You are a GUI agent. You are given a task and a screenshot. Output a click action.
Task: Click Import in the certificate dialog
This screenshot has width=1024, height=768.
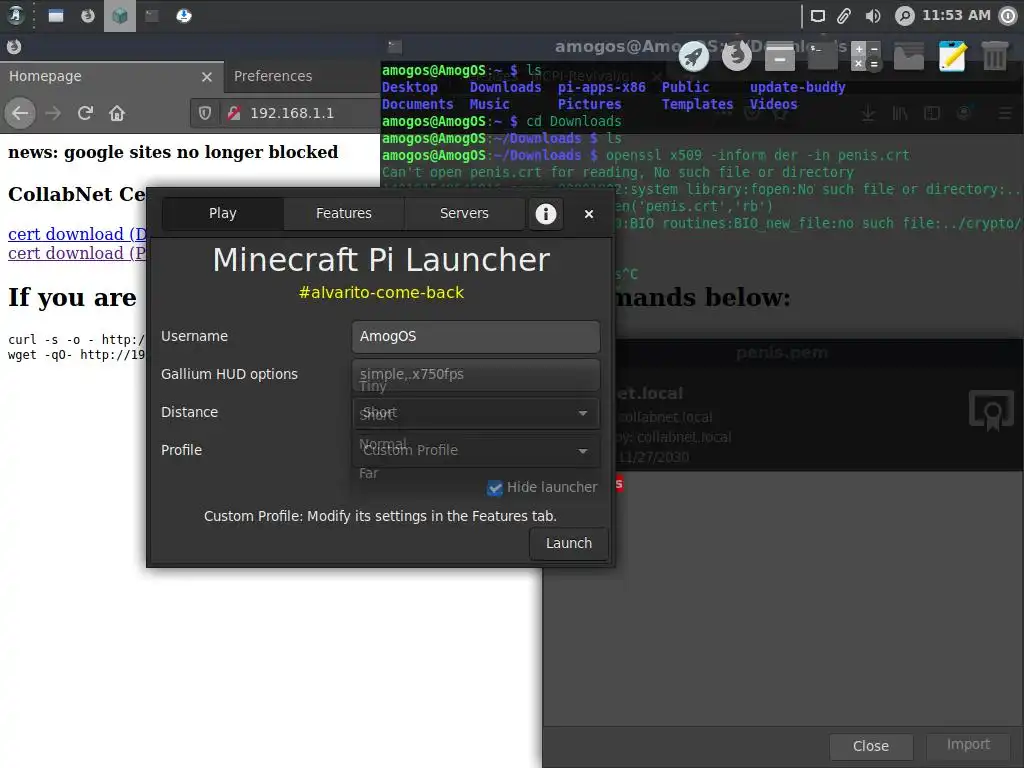[x=968, y=745]
